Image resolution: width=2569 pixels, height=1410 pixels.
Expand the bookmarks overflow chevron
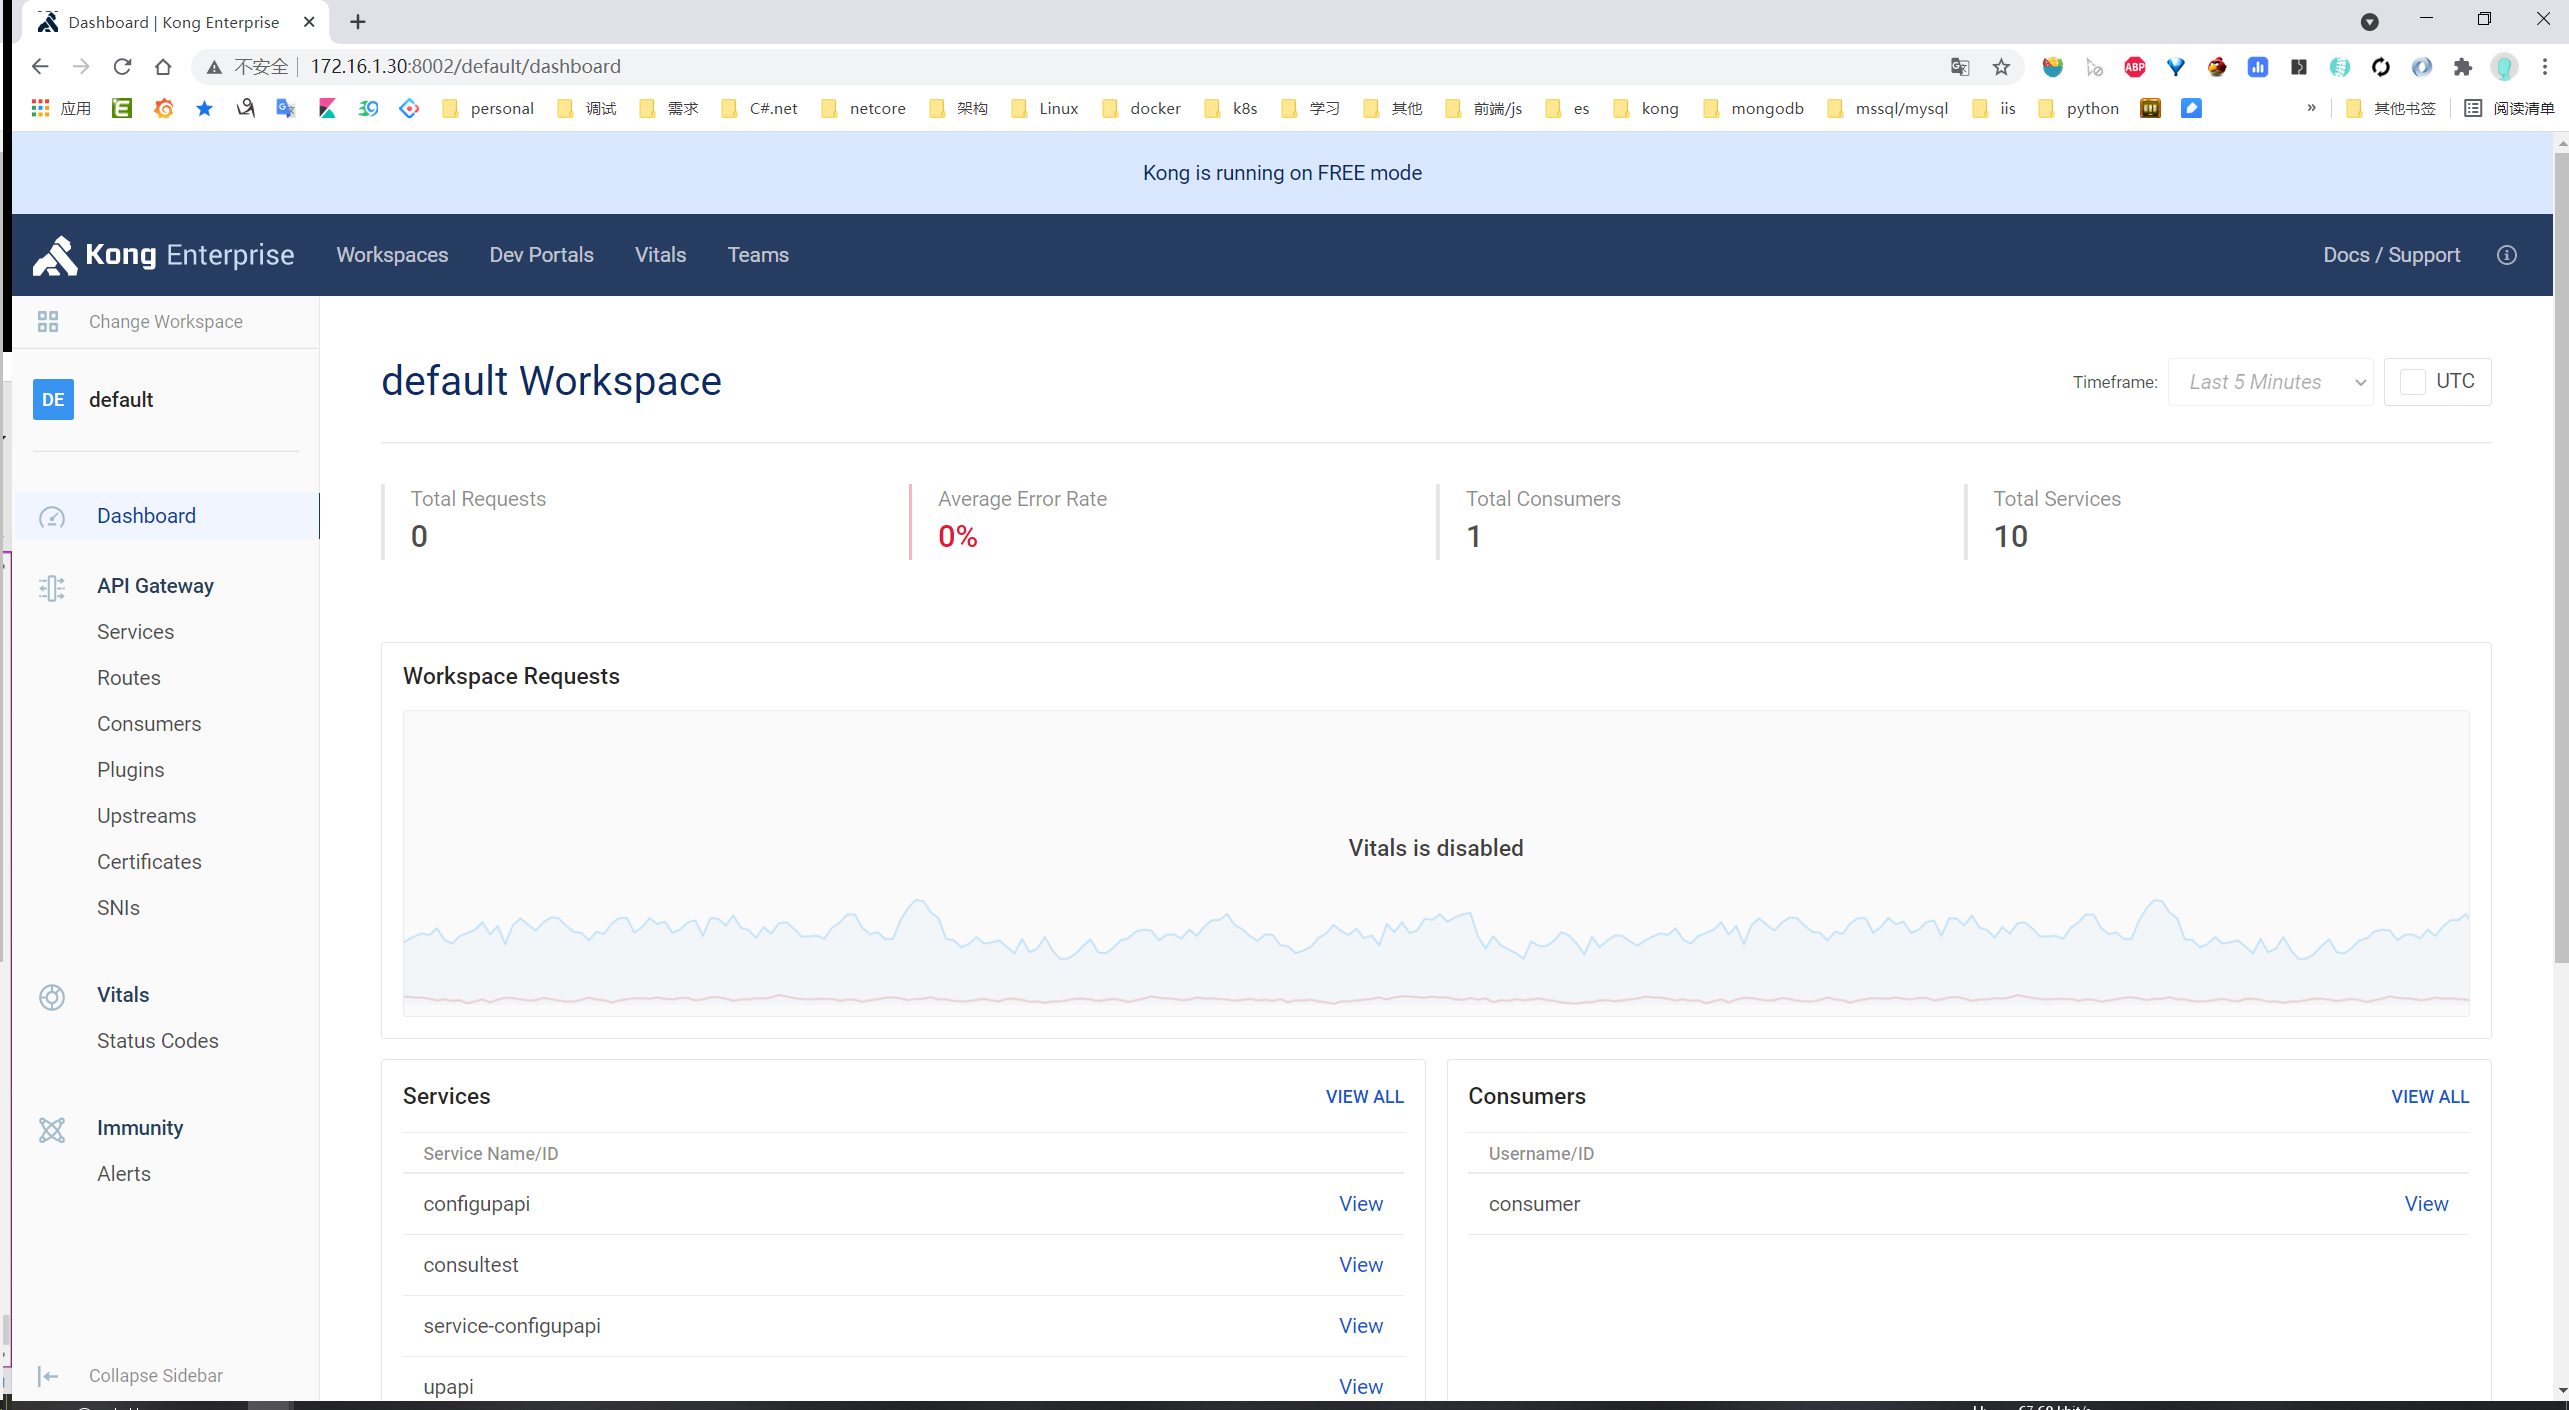(2312, 108)
